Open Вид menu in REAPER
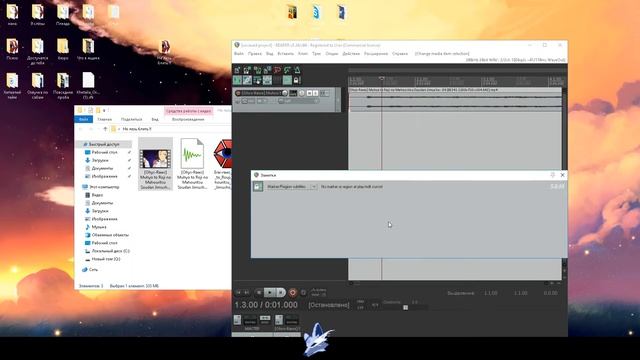 [x=269, y=54]
